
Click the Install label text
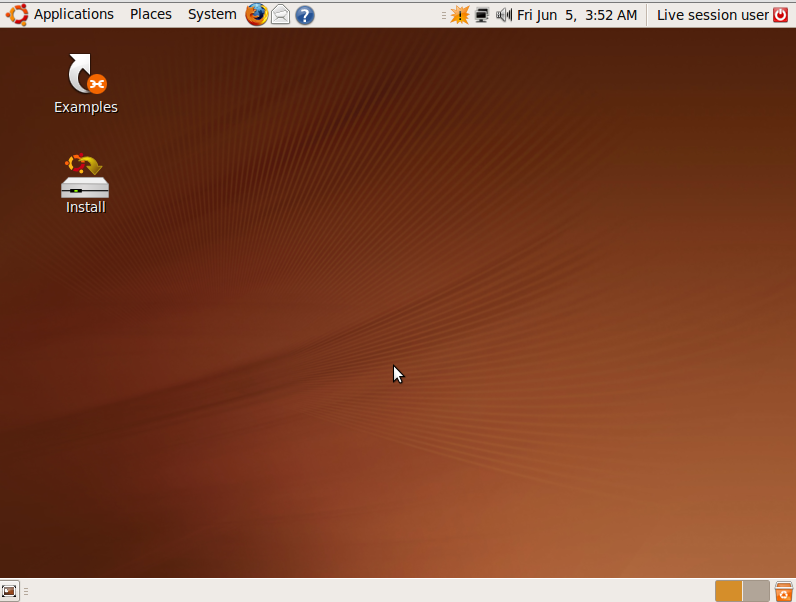pos(85,207)
